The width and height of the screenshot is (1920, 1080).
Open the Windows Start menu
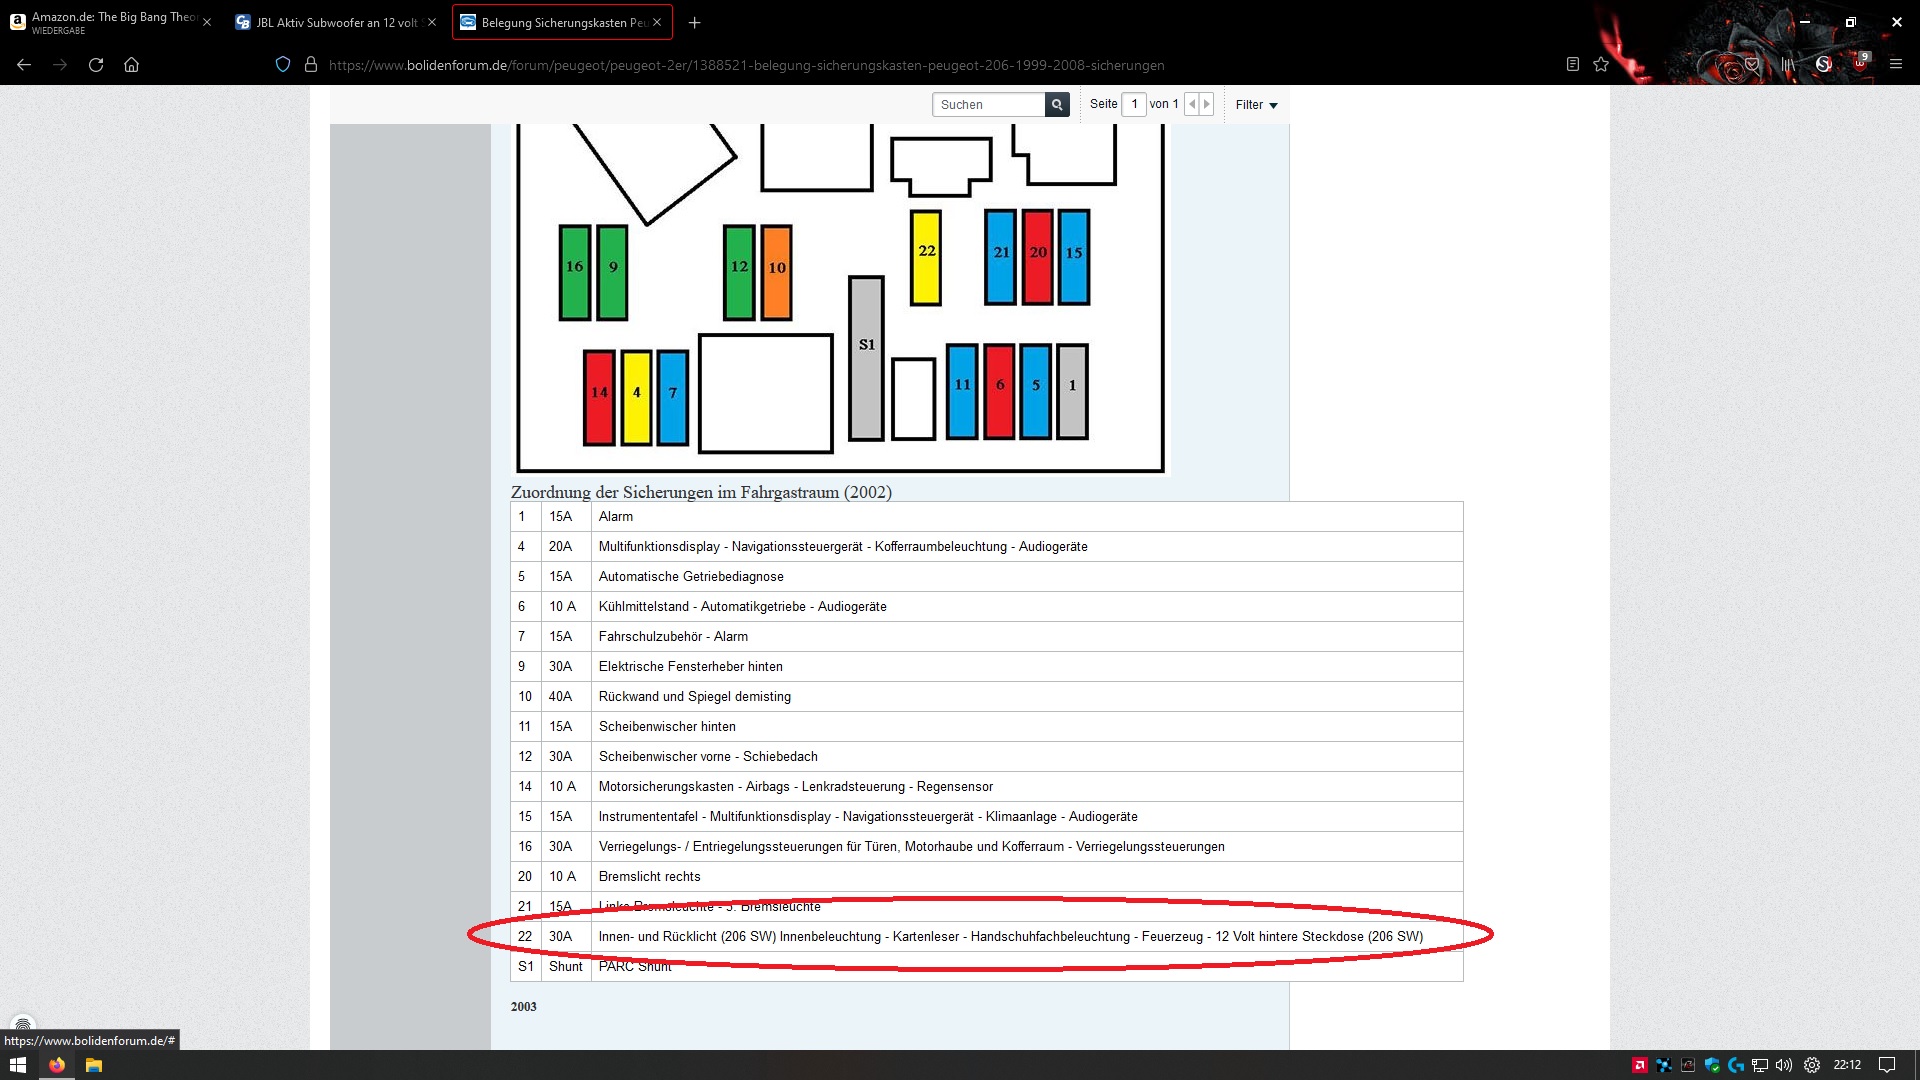18,1065
